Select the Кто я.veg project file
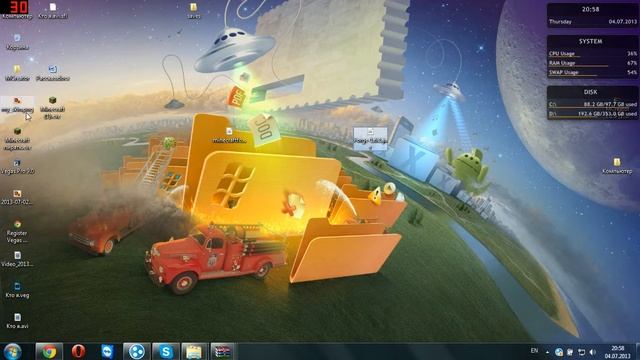 point(17,290)
